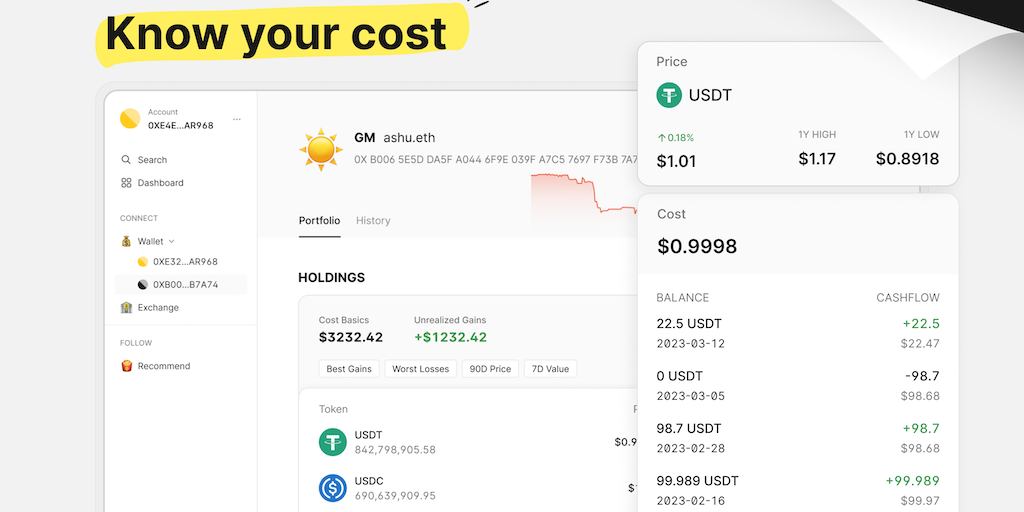The height and width of the screenshot is (512, 1024).
Task: Click the Search magnifier icon
Action: pos(126,160)
